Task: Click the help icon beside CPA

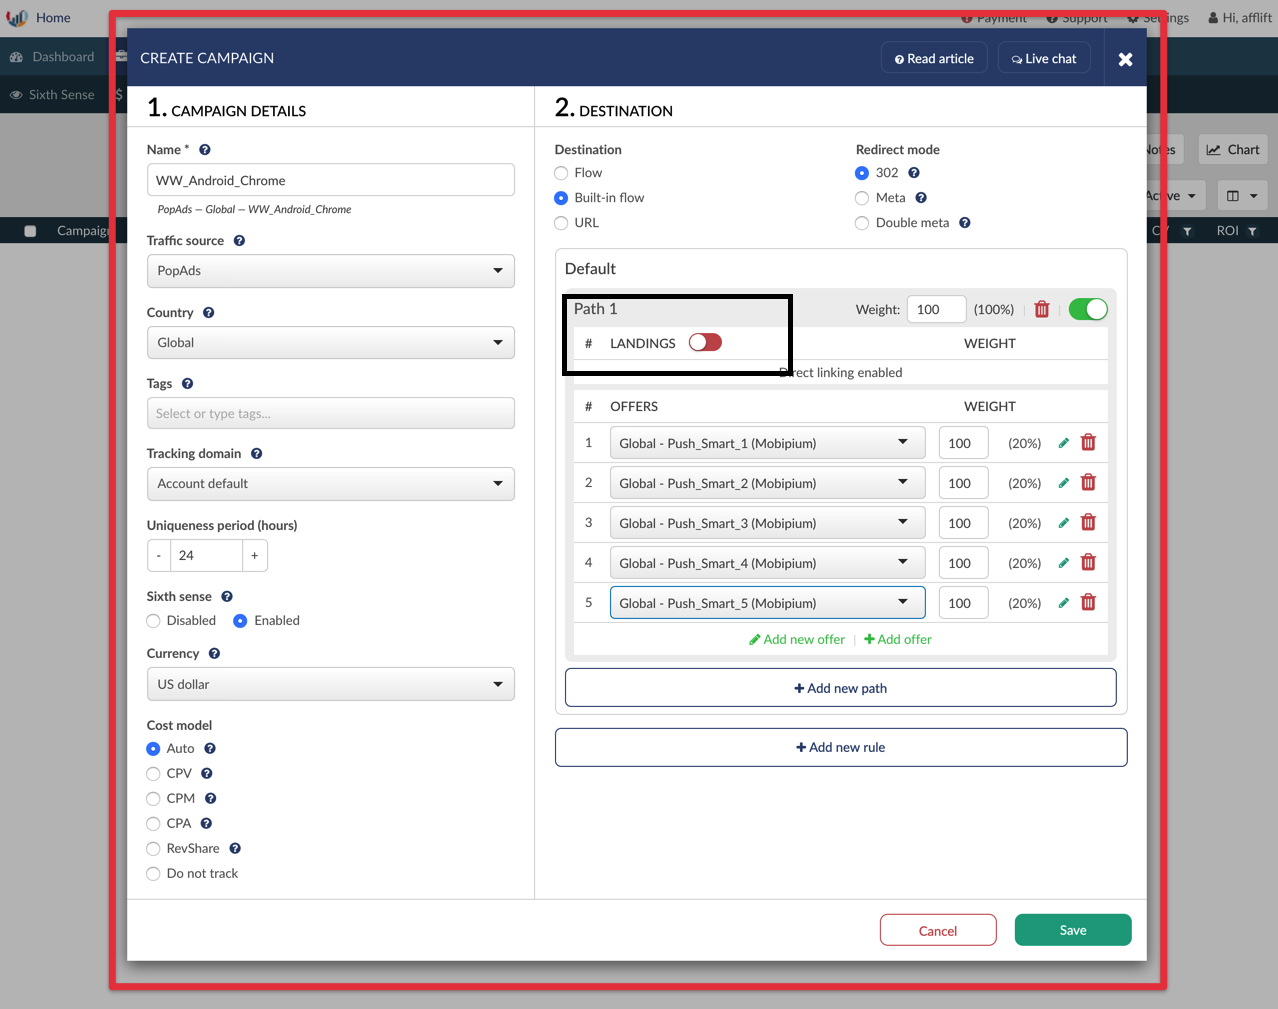Action: click(x=206, y=824)
